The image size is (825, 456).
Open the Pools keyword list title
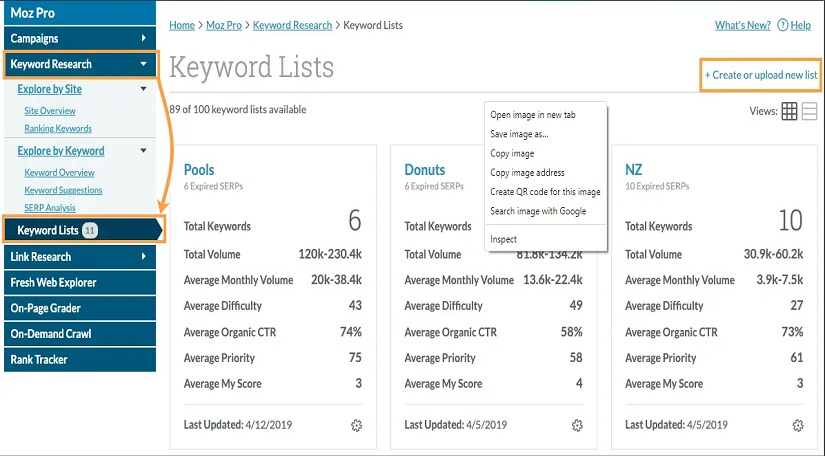[x=199, y=170]
